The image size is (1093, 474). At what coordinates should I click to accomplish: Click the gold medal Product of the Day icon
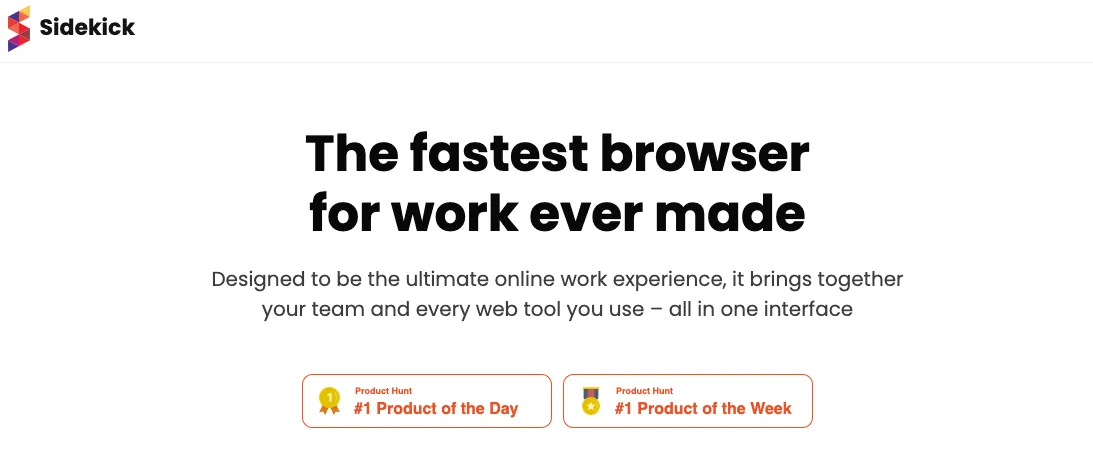329,401
